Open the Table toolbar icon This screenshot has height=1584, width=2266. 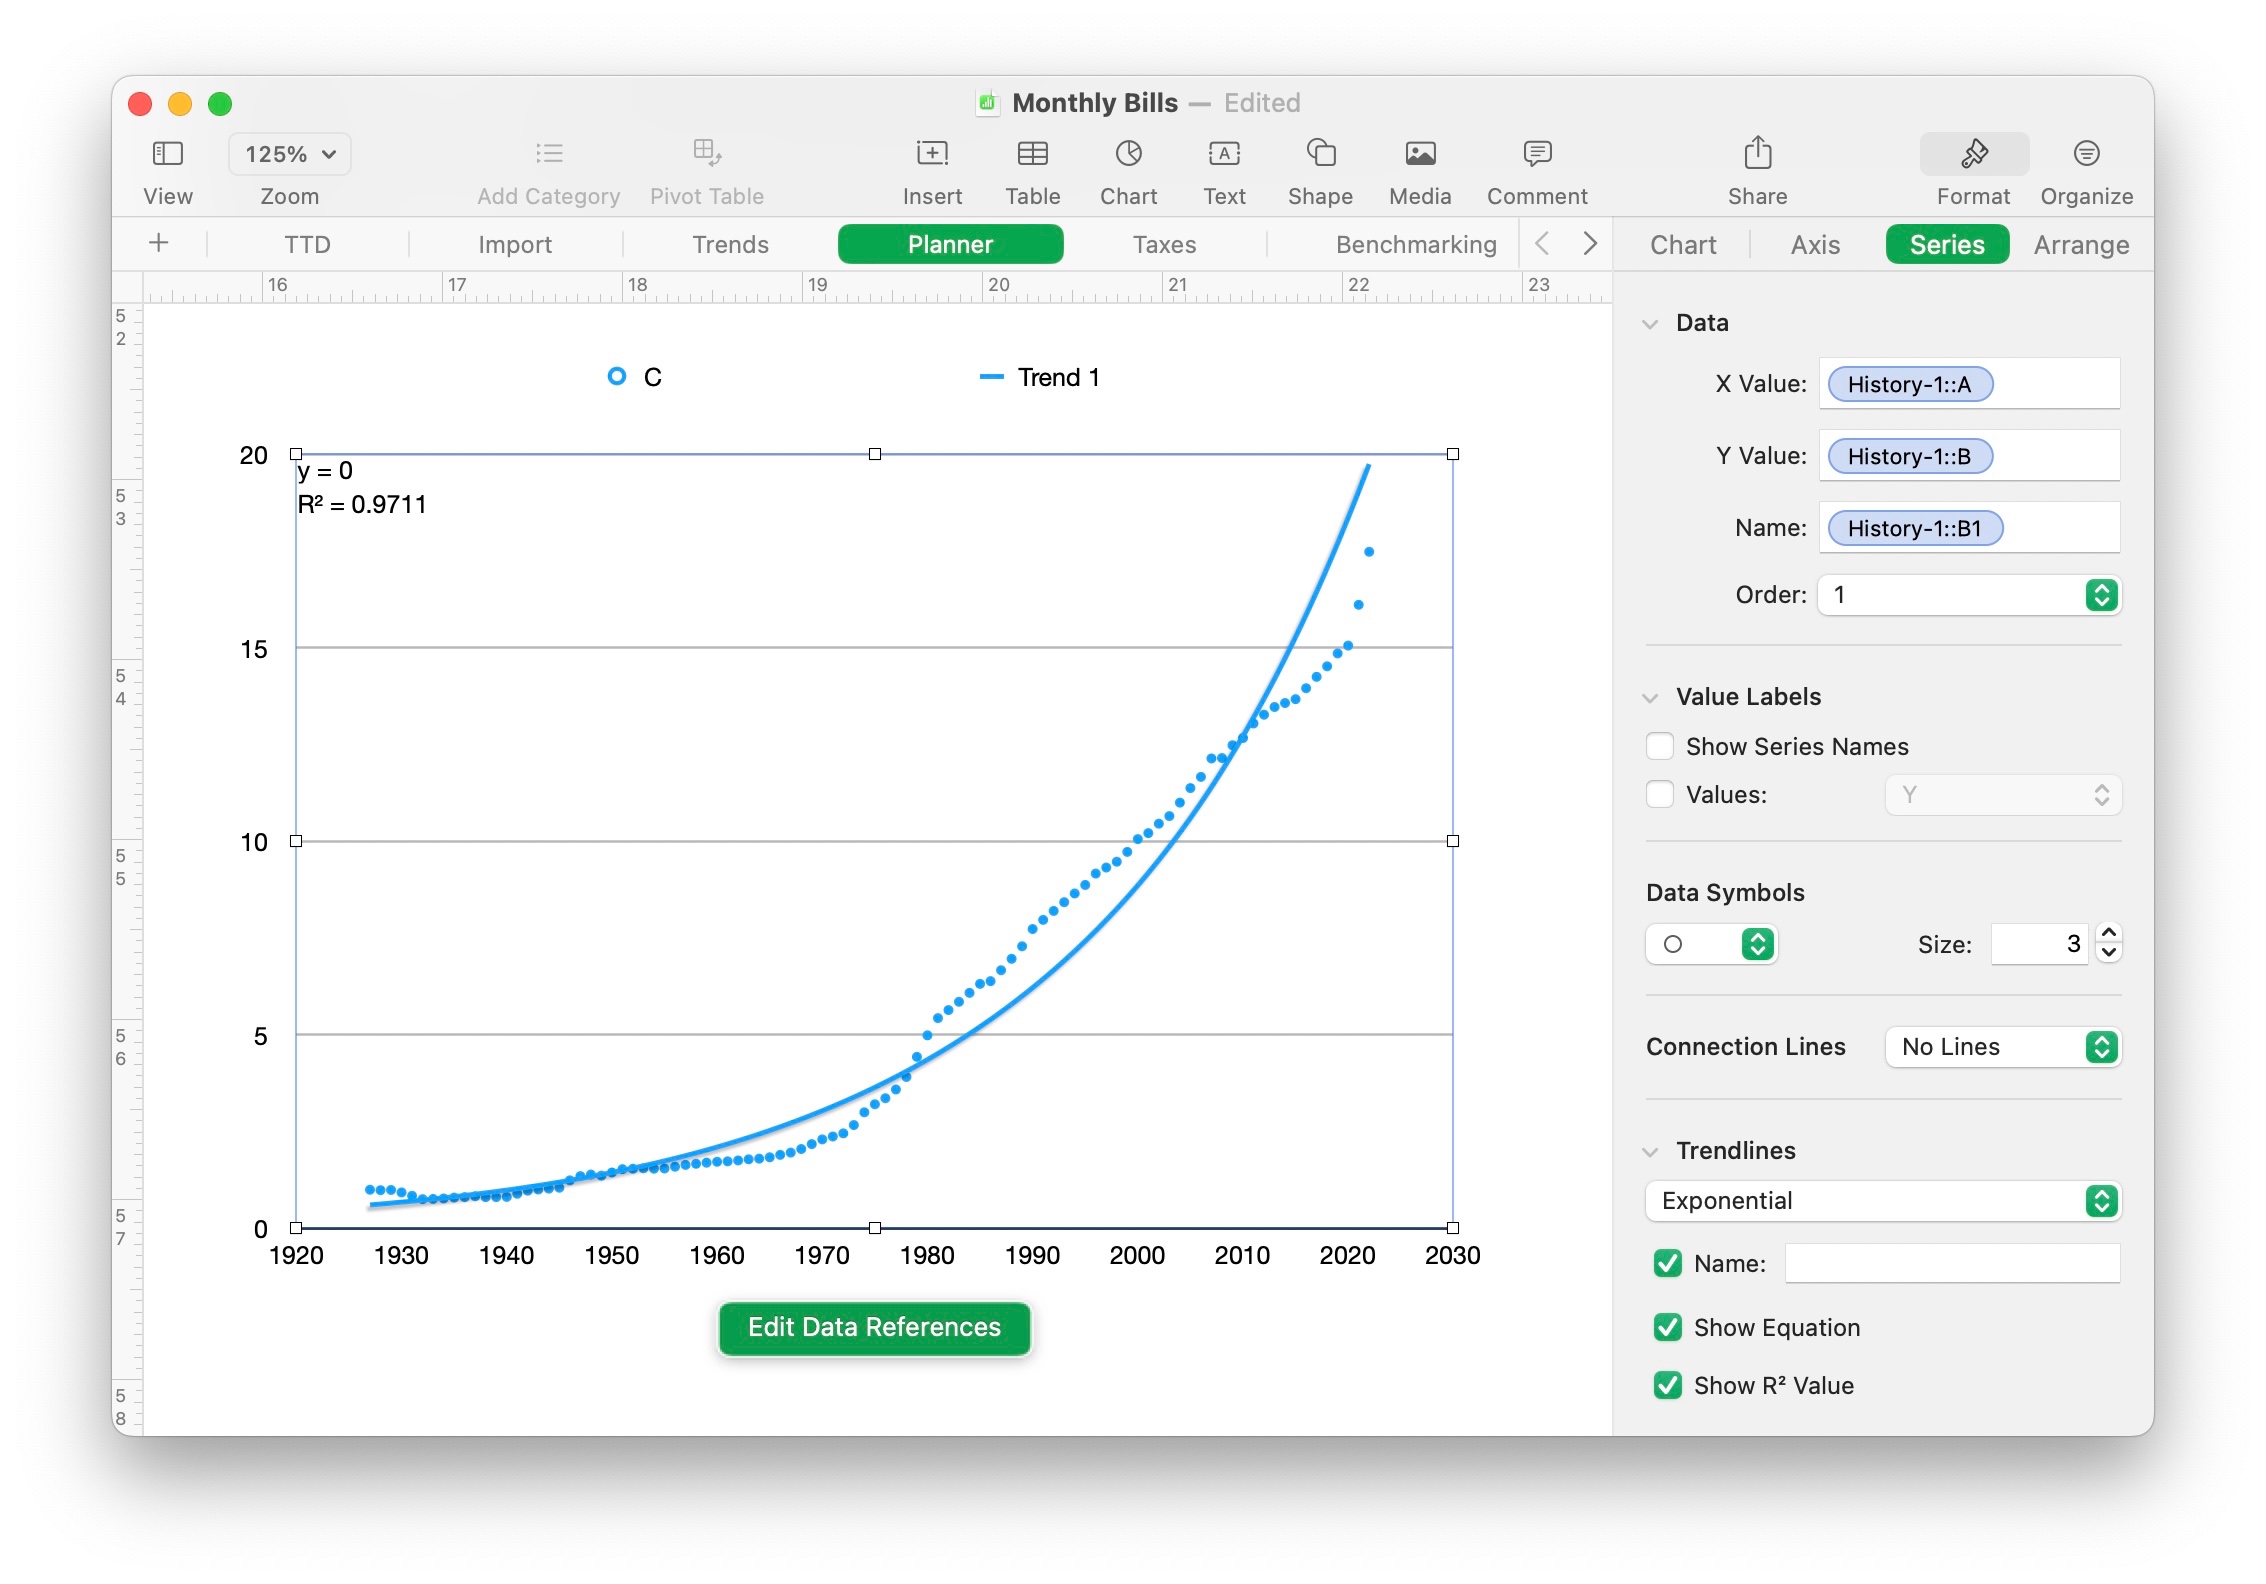pyautogui.click(x=1032, y=154)
